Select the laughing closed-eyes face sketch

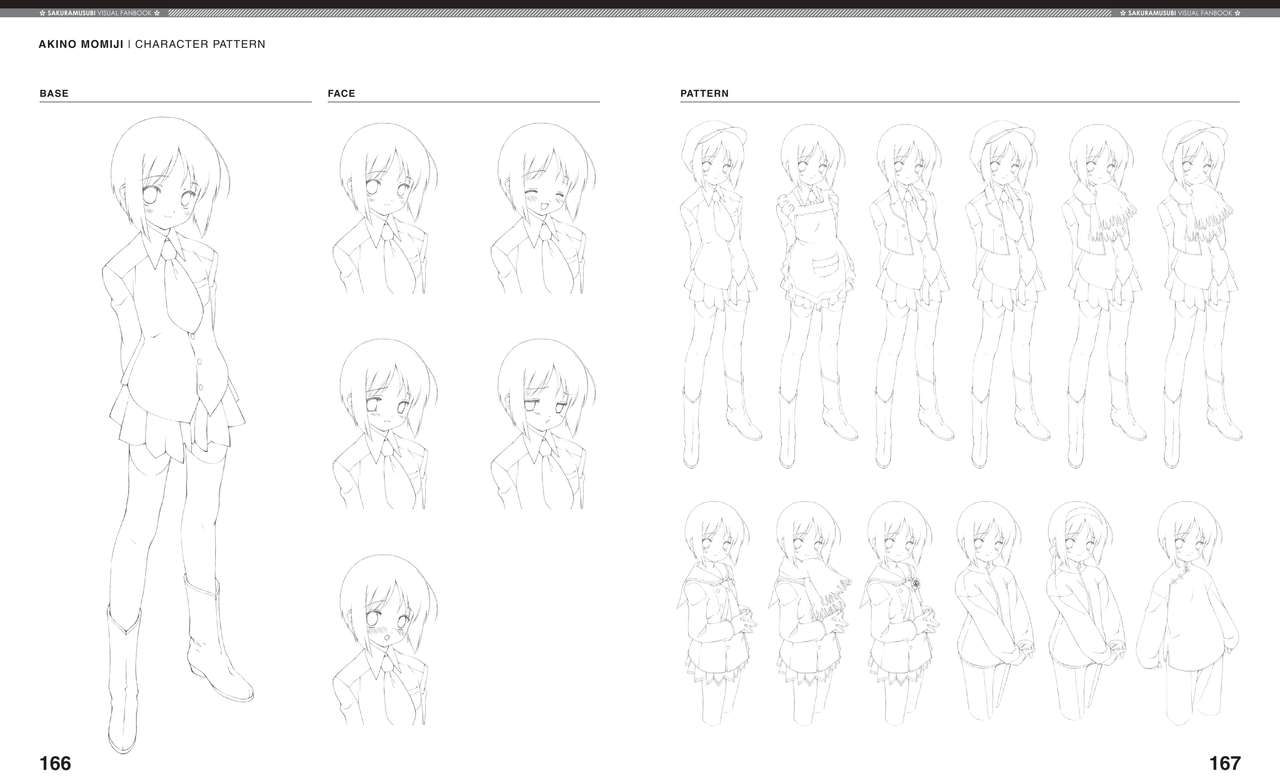pyautogui.click(x=540, y=208)
